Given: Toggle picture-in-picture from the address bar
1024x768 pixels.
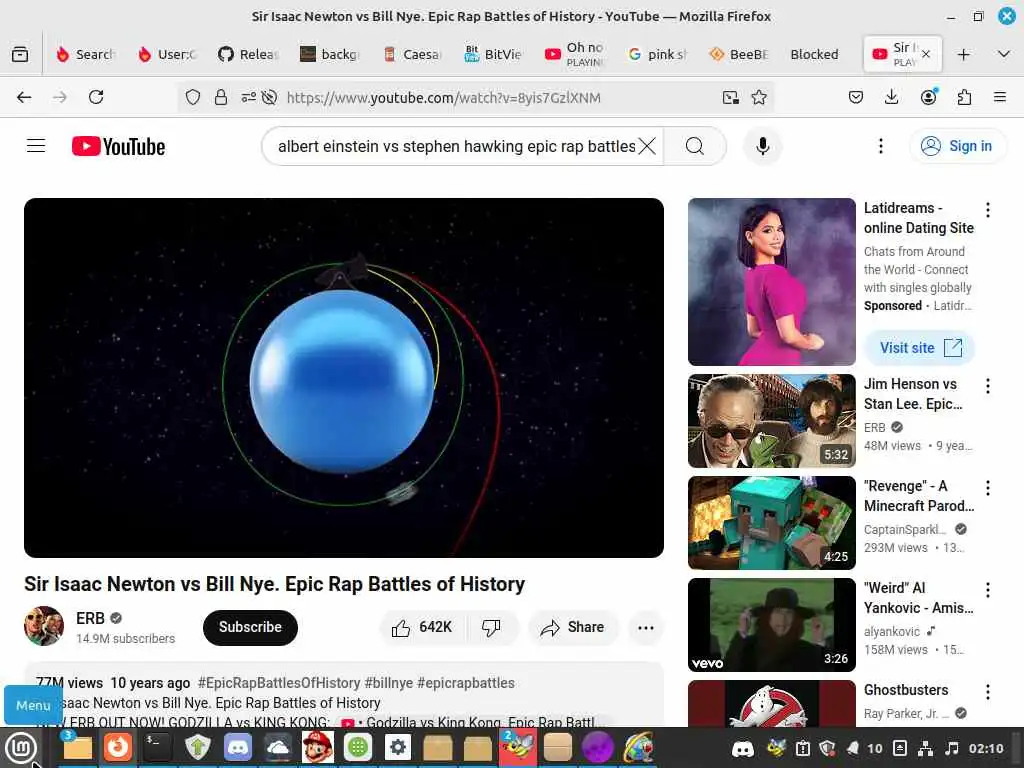Looking at the screenshot, I should tap(731, 97).
